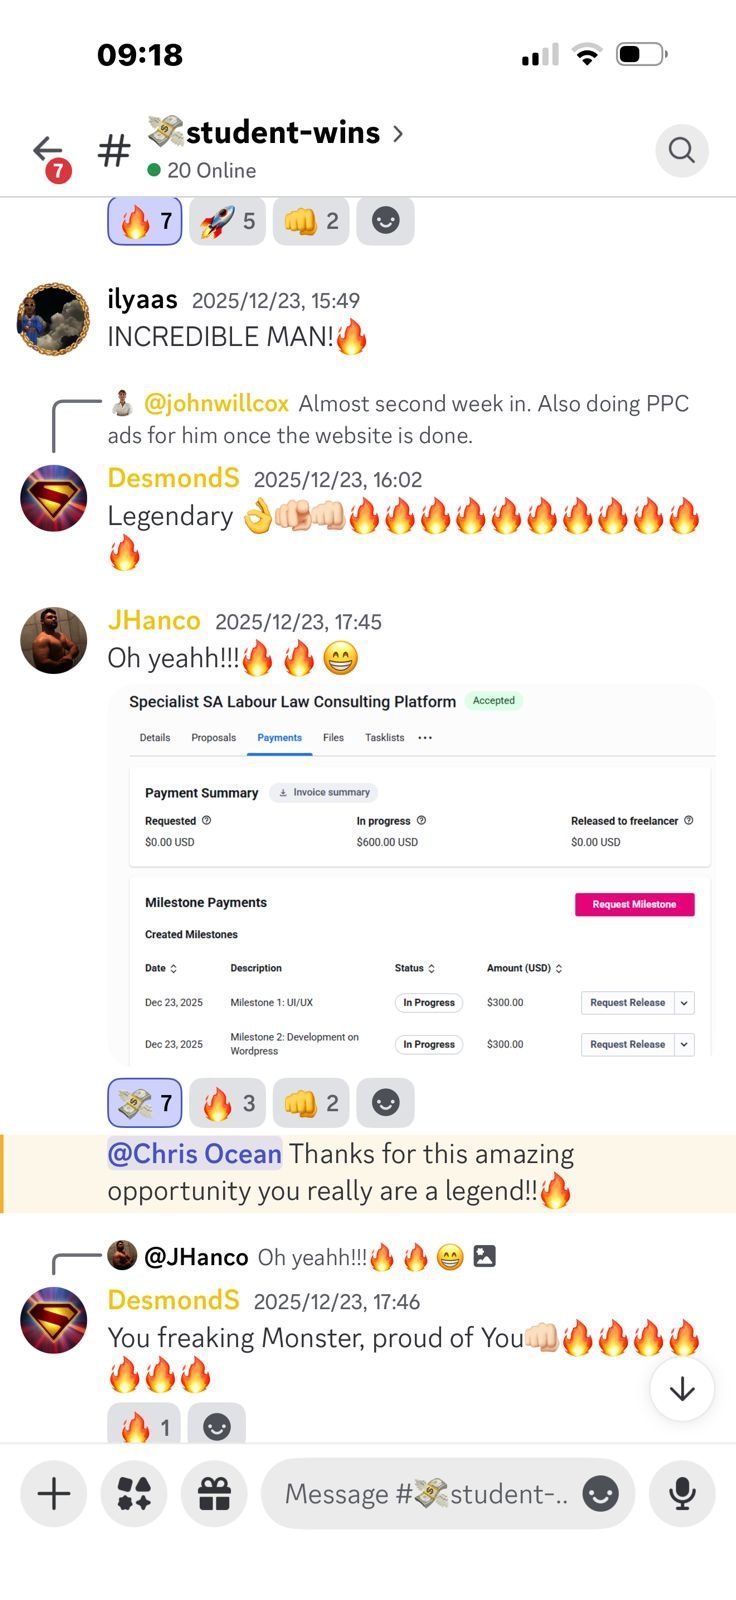Open the apps launcher icon
Viewport: 736px width, 1600px height.
[x=134, y=1494]
